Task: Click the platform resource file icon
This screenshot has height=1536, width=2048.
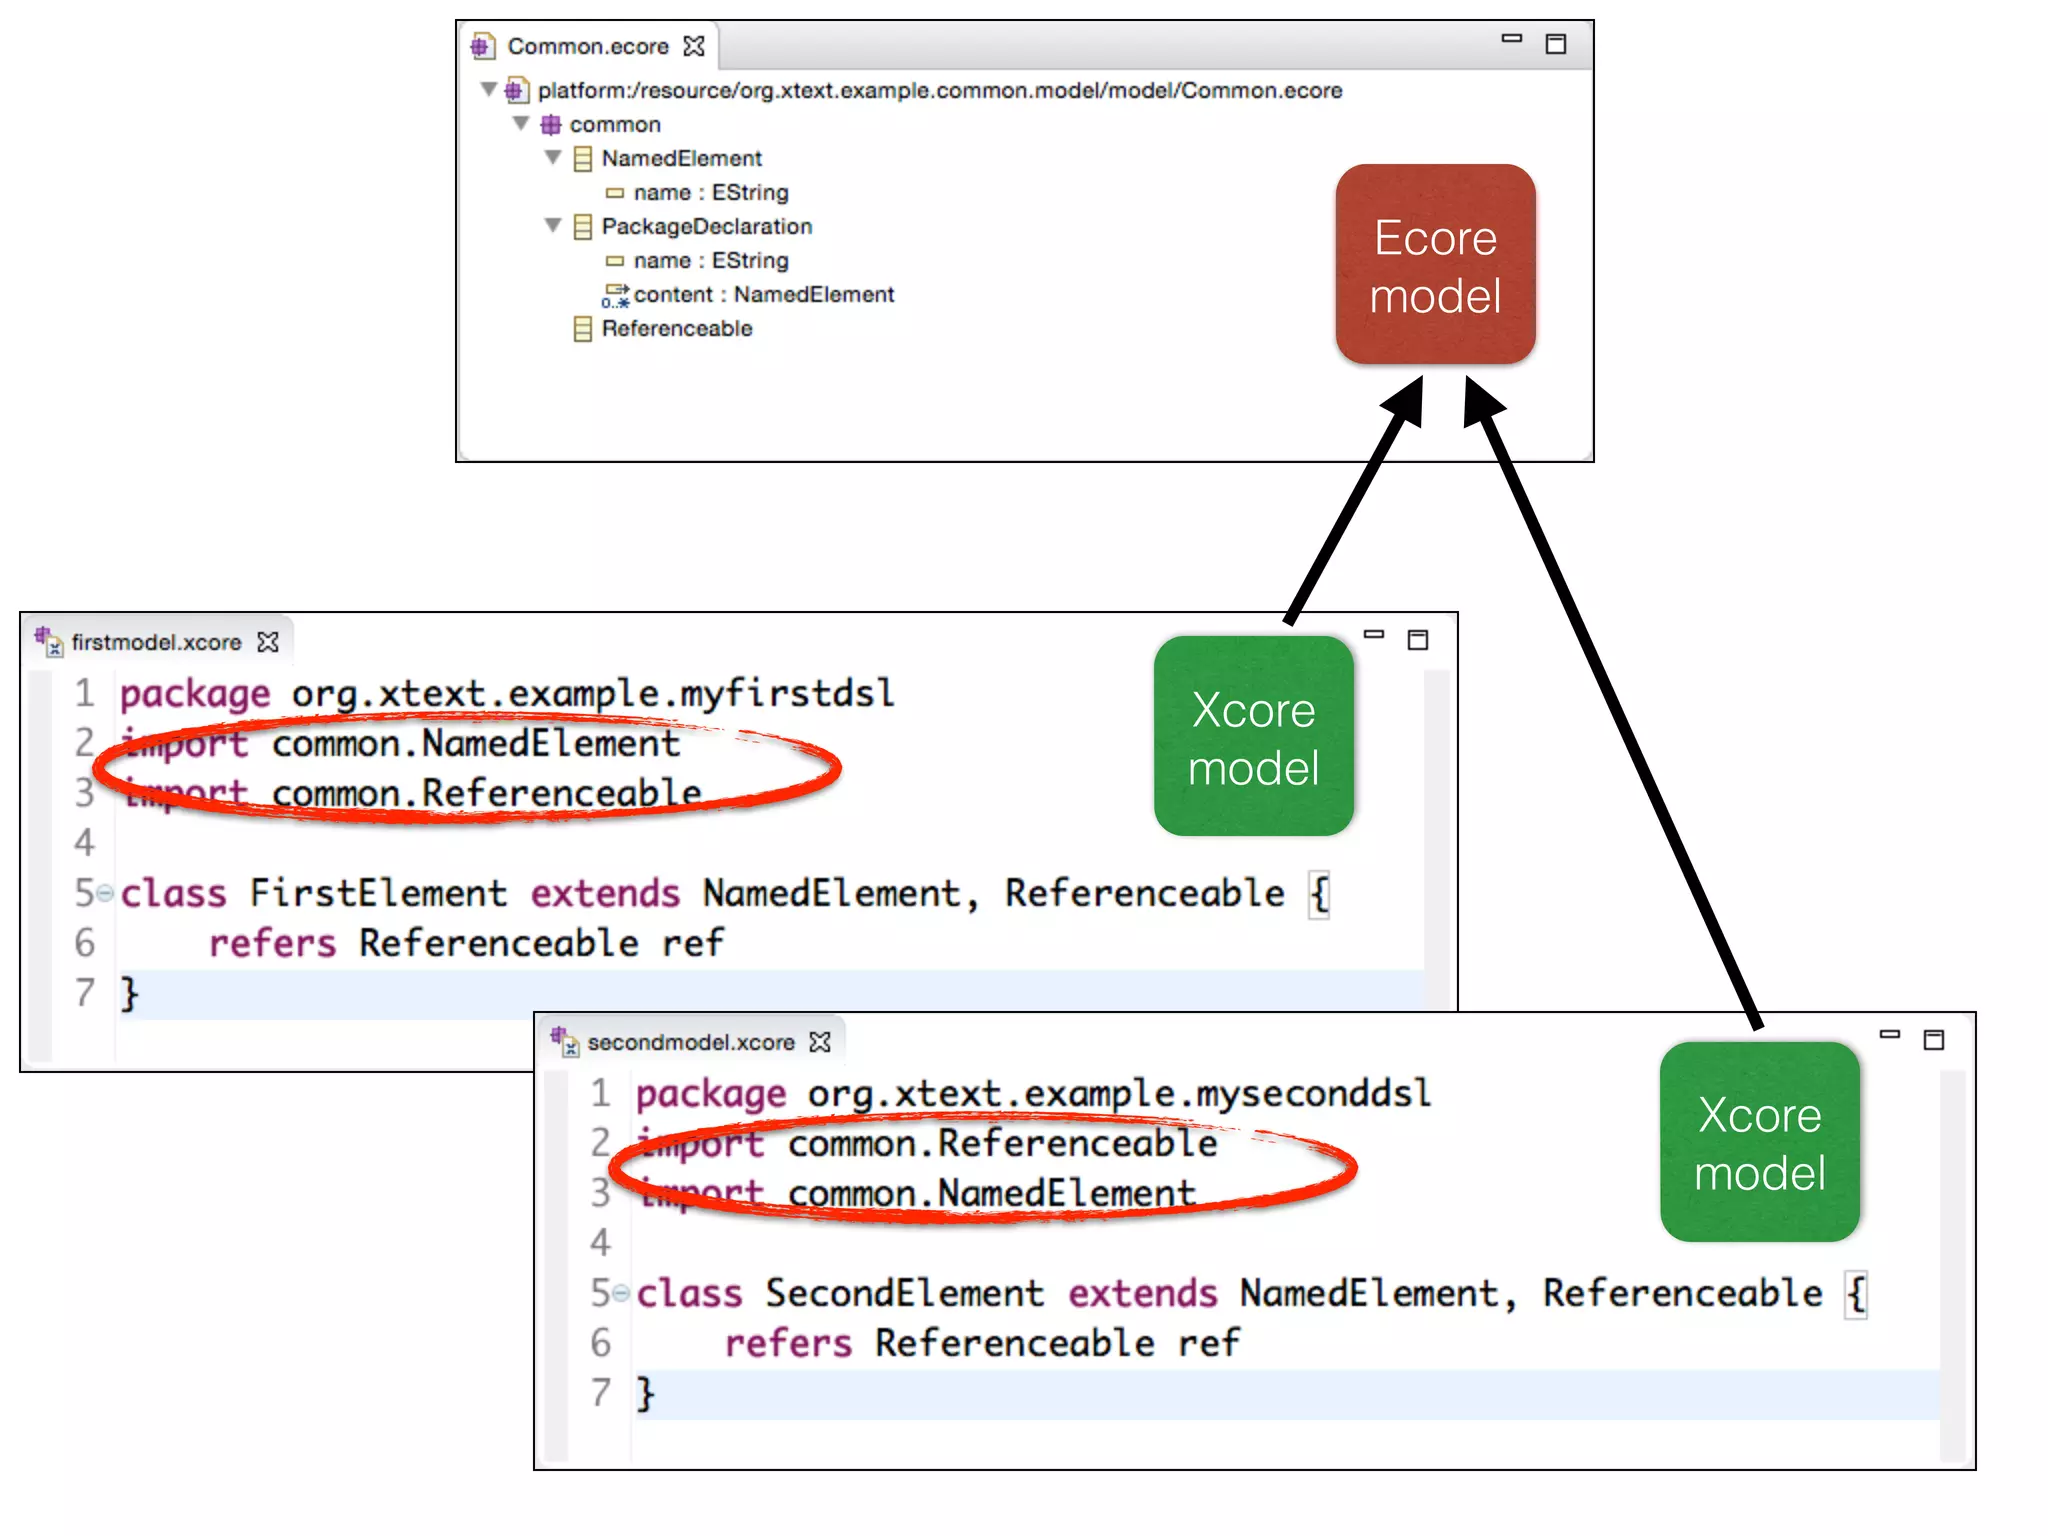Action: click(x=516, y=91)
